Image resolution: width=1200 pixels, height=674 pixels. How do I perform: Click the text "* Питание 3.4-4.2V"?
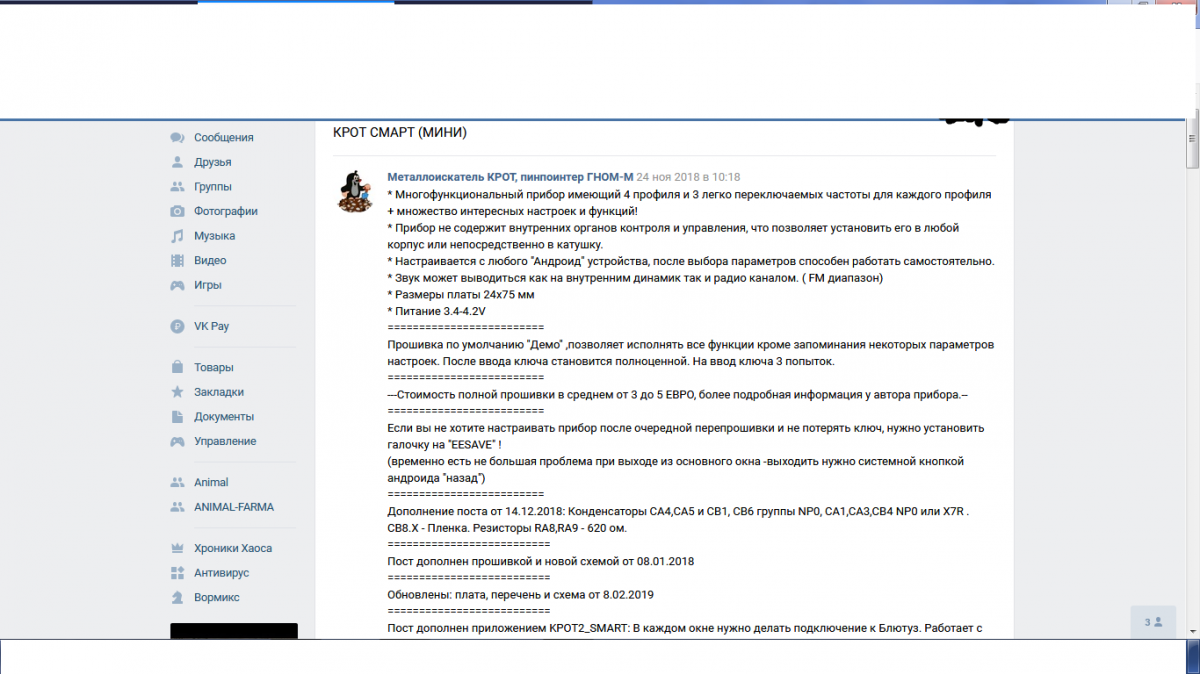click(x=439, y=312)
